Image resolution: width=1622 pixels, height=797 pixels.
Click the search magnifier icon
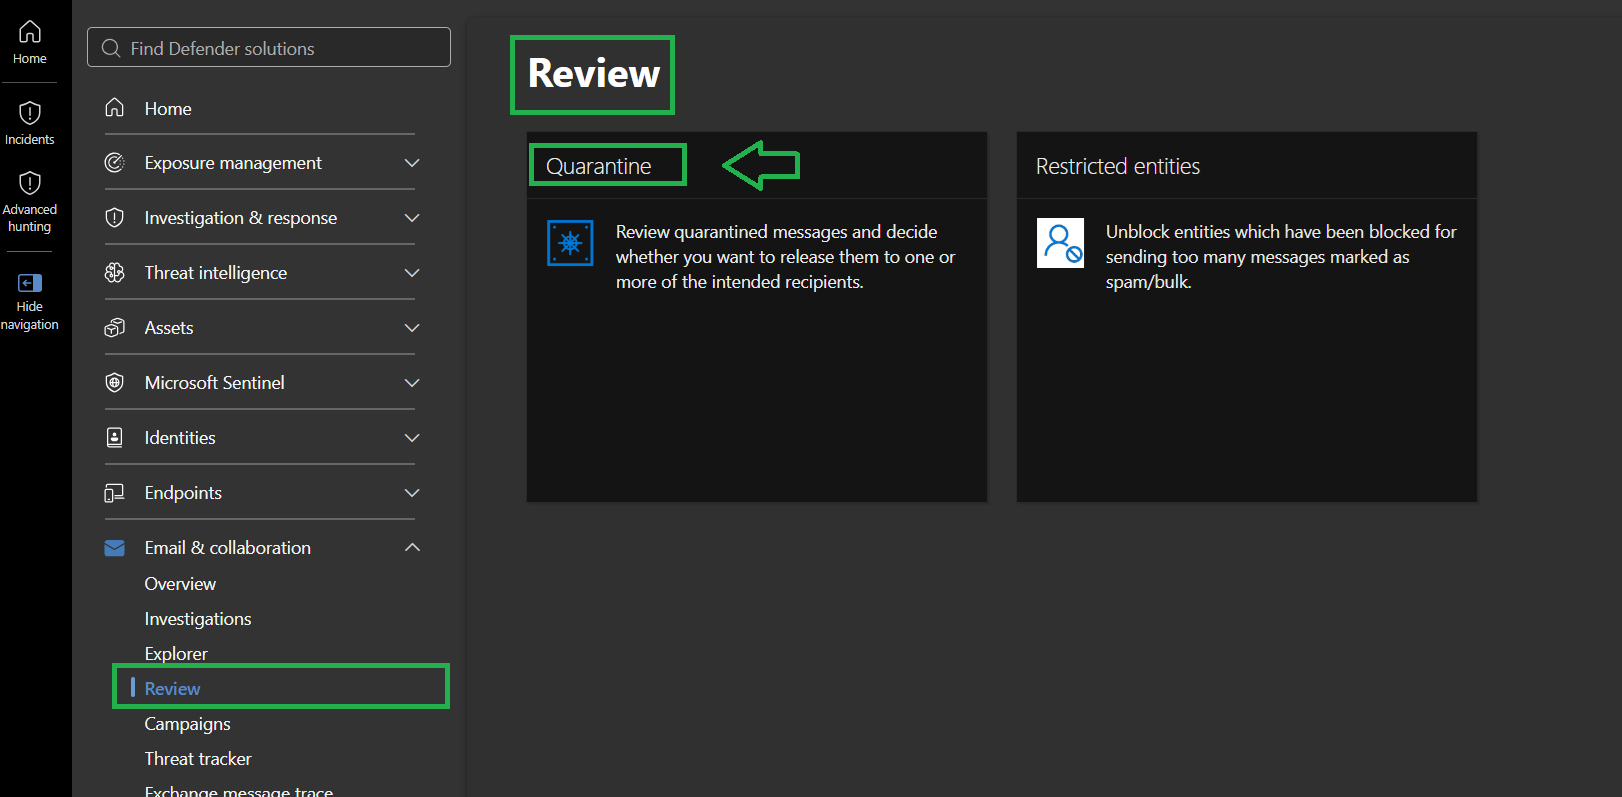tap(111, 48)
